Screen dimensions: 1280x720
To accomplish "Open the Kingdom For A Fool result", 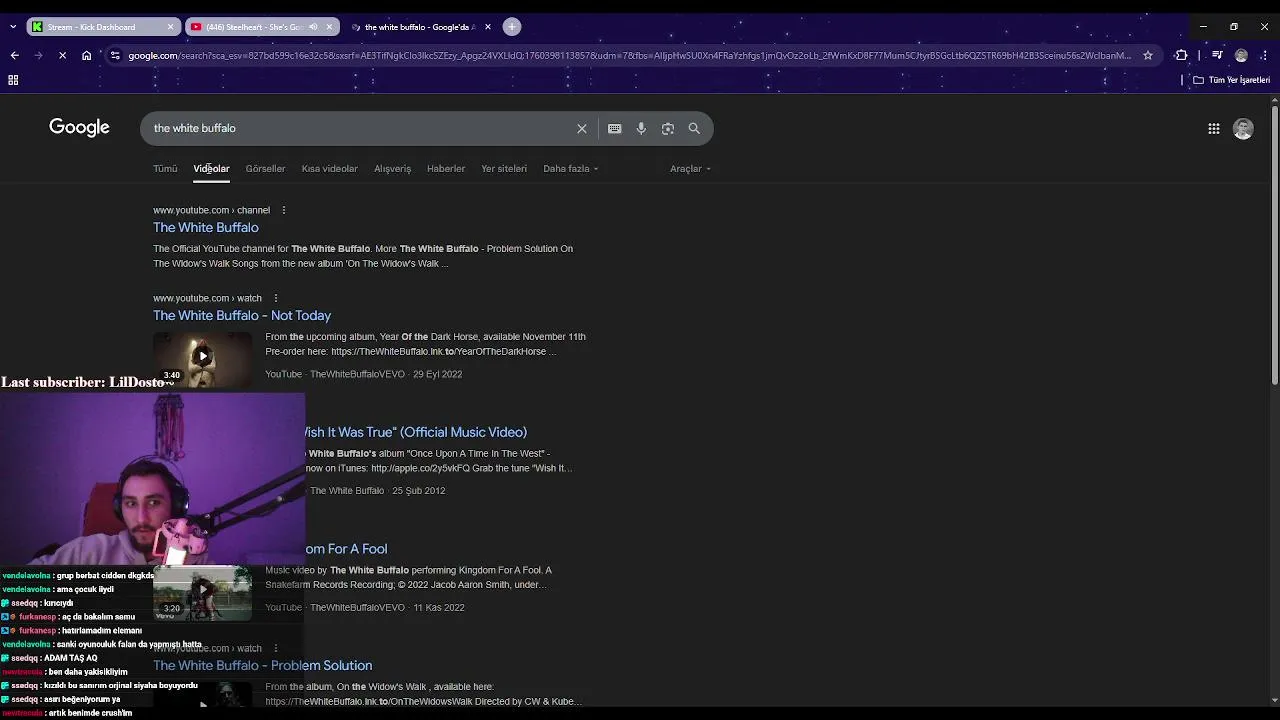I will [x=346, y=549].
